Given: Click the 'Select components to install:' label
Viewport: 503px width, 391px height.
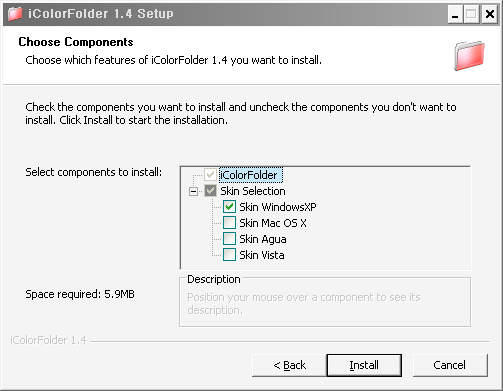Looking at the screenshot, I should point(94,172).
